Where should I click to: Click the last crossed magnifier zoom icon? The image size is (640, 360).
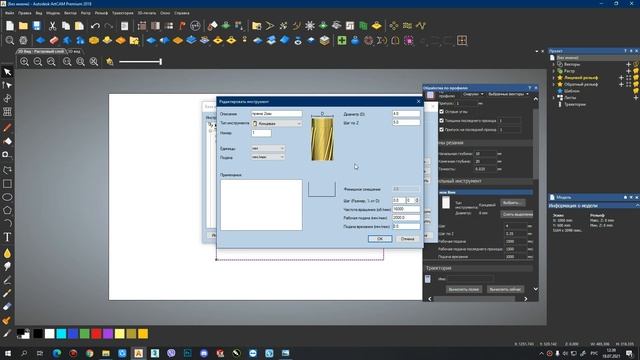tap(94, 62)
